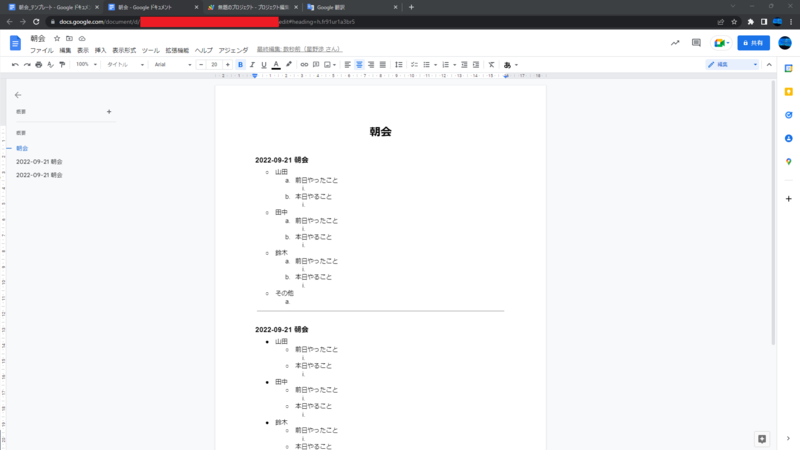The image size is (800, 450).
Task: Open the Google Meet dropdown button
Action: (721, 43)
